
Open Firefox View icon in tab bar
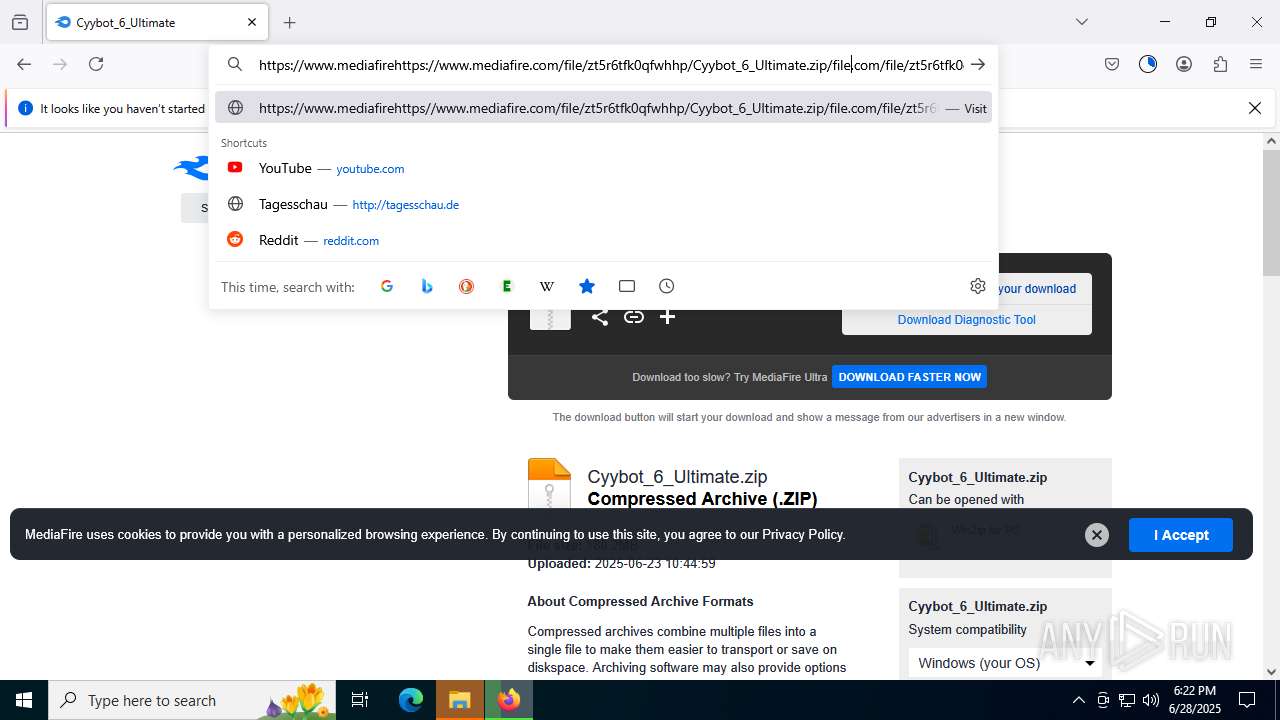point(20,22)
